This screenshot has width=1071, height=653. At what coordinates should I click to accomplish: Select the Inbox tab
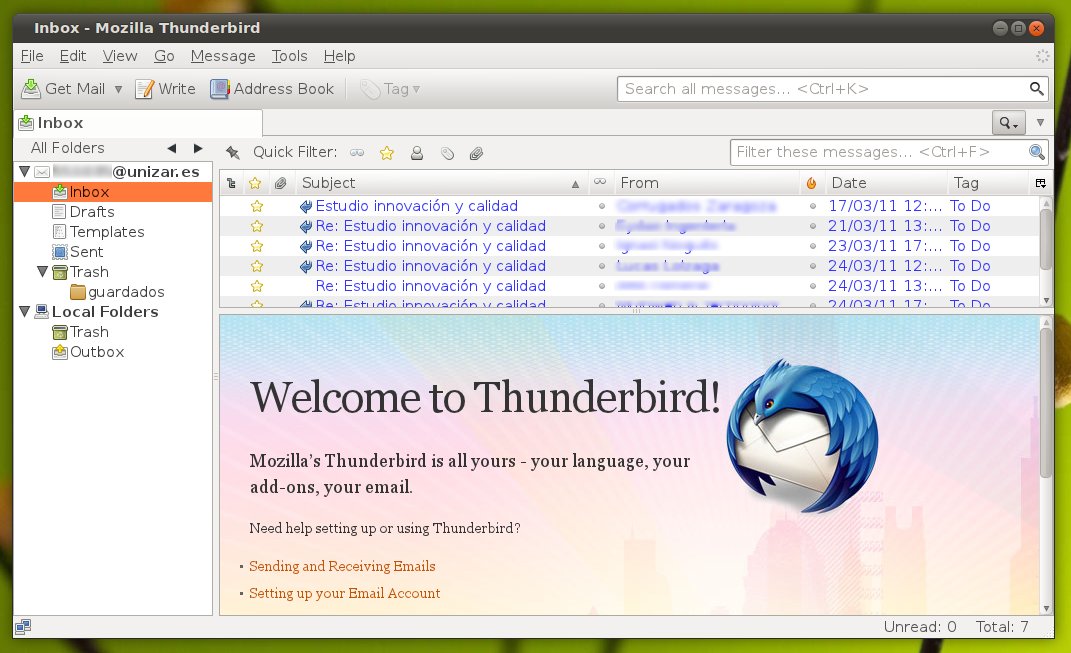pos(138,123)
